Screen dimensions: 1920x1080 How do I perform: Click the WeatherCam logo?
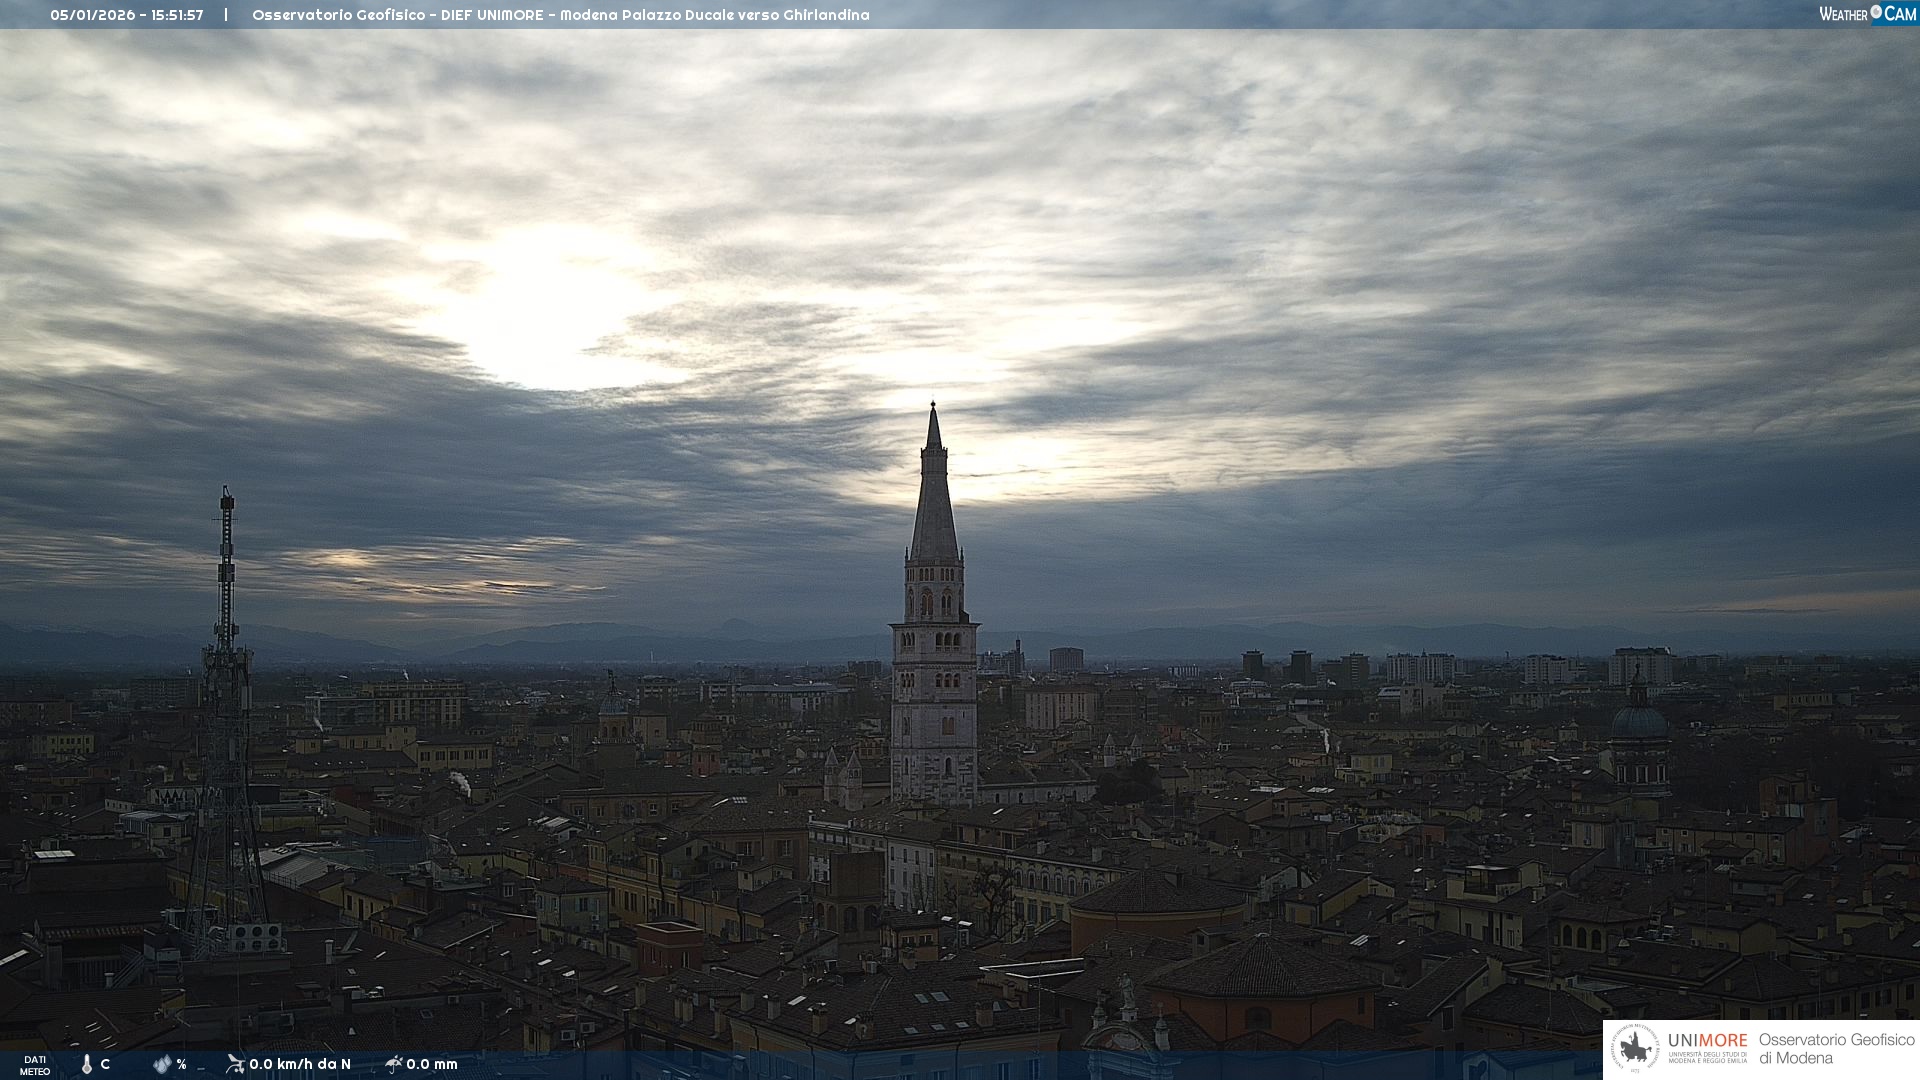pos(1867,13)
